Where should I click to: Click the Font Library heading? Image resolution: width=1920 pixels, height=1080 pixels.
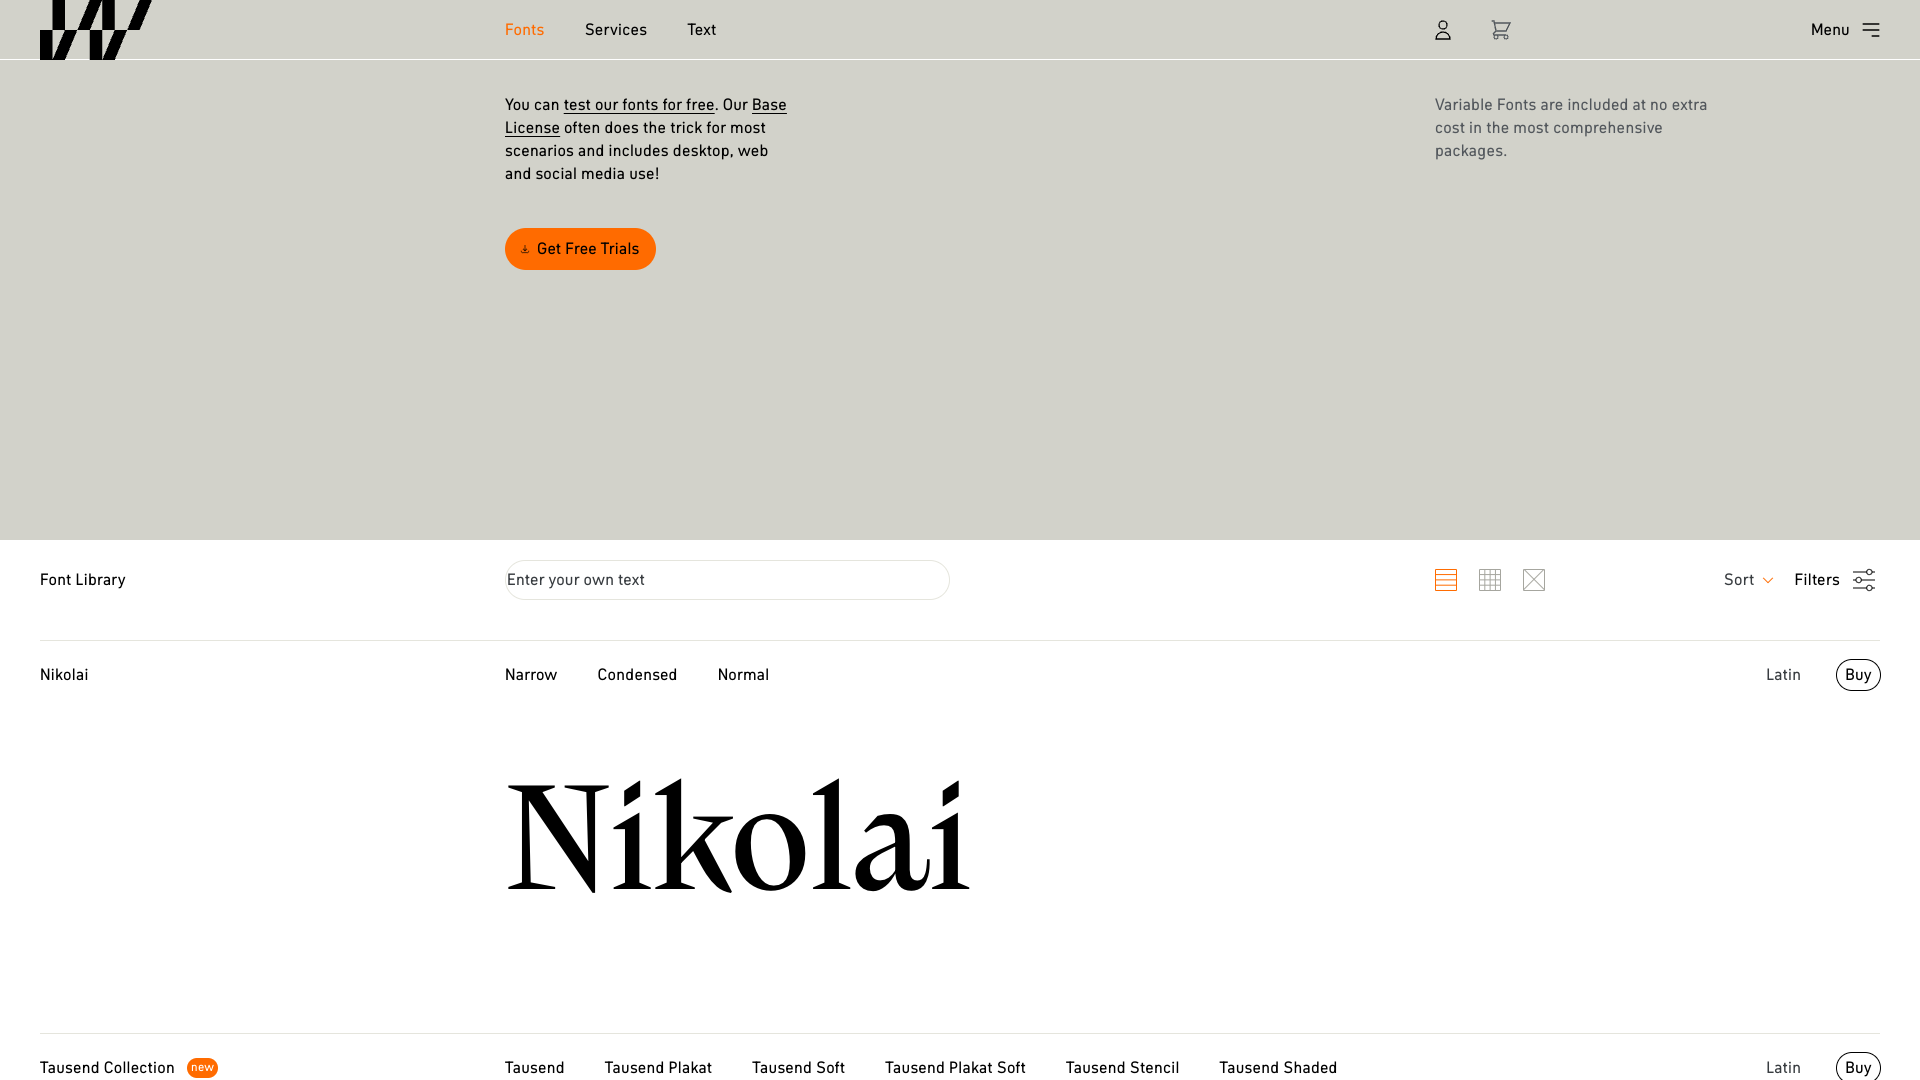[x=83, y=580]
